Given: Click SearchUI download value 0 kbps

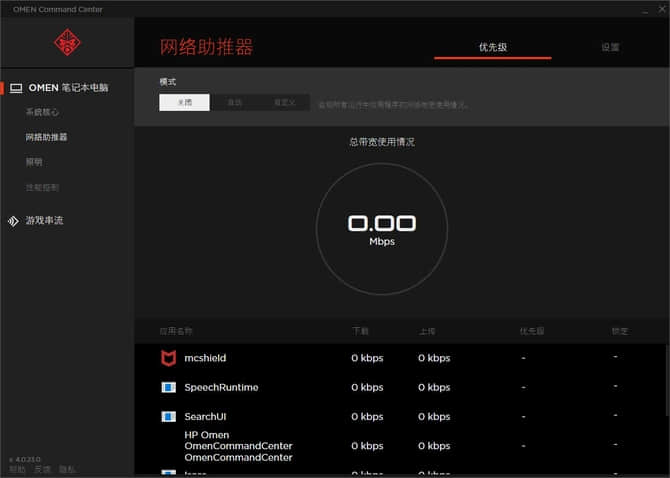Looking at the screenshot, I should (x=367, y=416).
